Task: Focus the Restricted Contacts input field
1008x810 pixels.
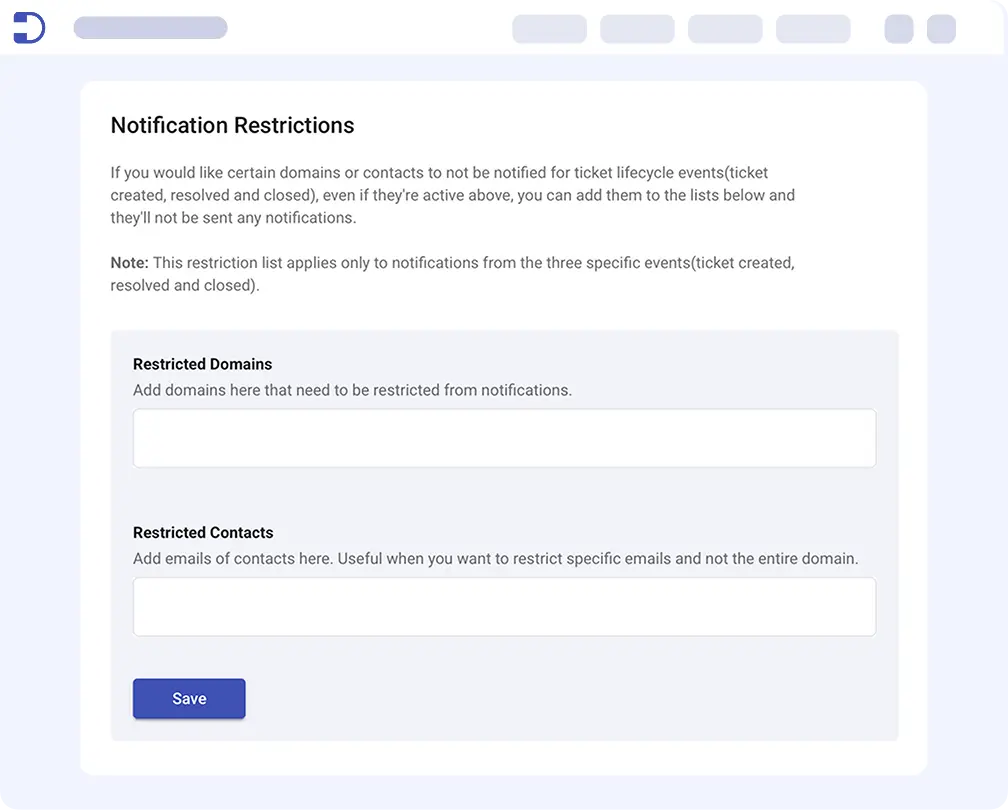Action: (x=504, y=606)
